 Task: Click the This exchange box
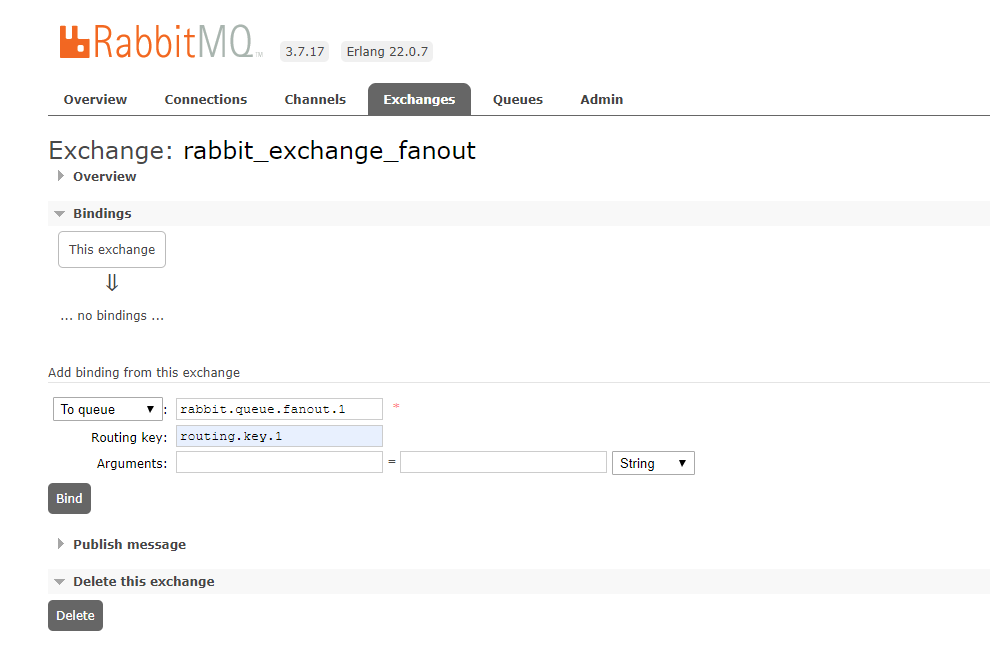pos(112,249)
